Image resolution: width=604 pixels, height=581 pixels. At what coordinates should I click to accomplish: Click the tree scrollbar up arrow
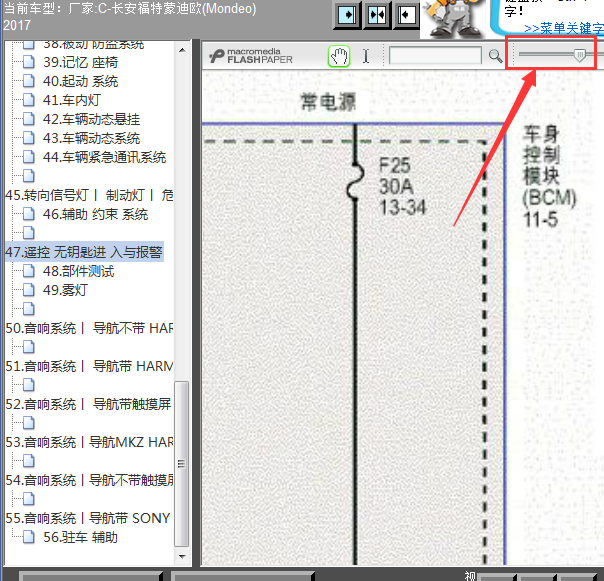[182, 50]
